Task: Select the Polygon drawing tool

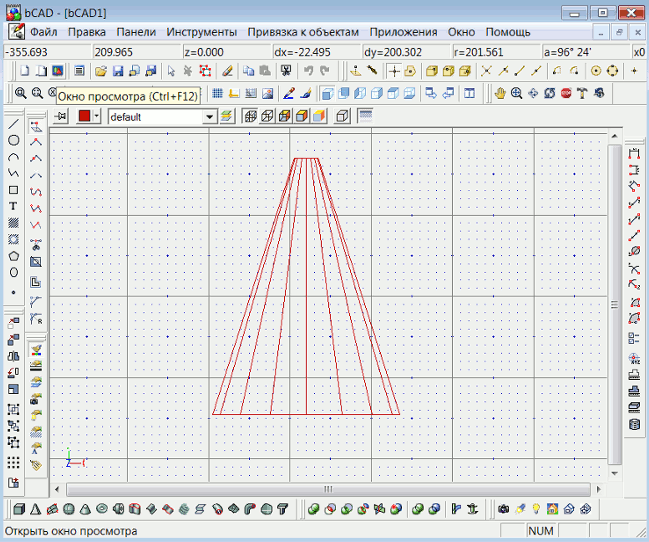Action: click(13, 256)
